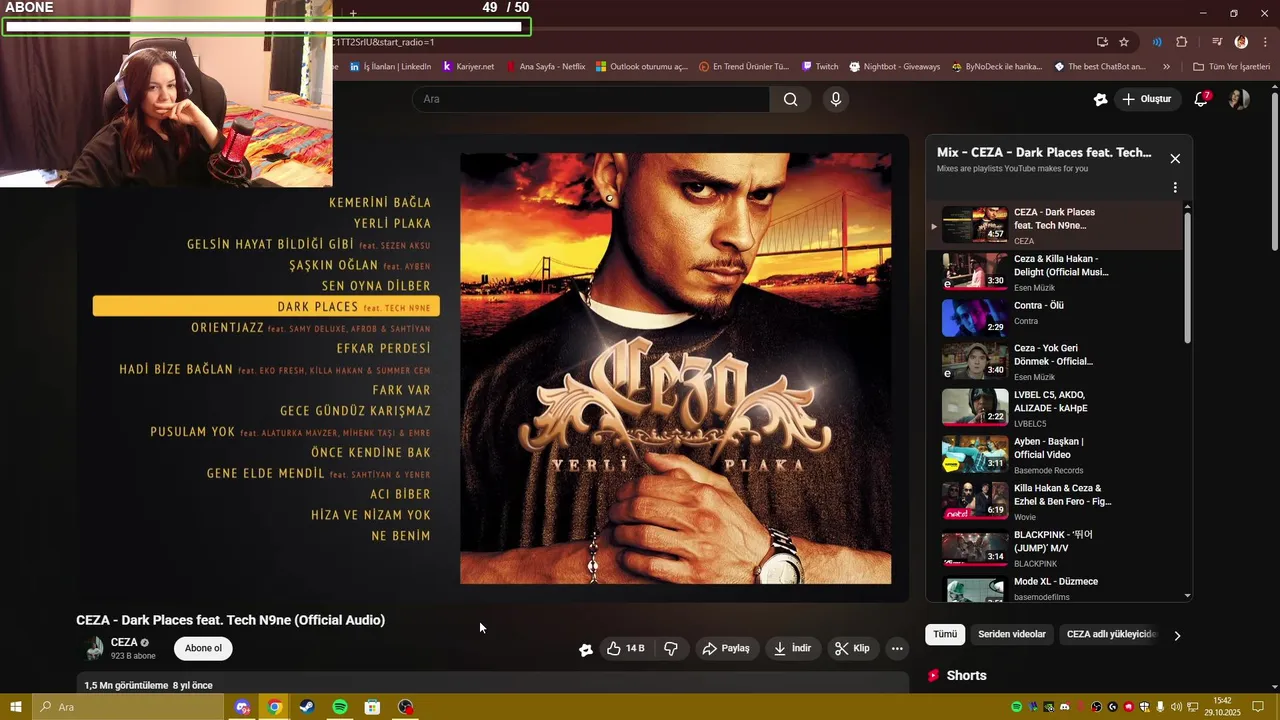Screen dimensions: 1280x720
Task: Click the CEZA channel name link
Action: 124,642
